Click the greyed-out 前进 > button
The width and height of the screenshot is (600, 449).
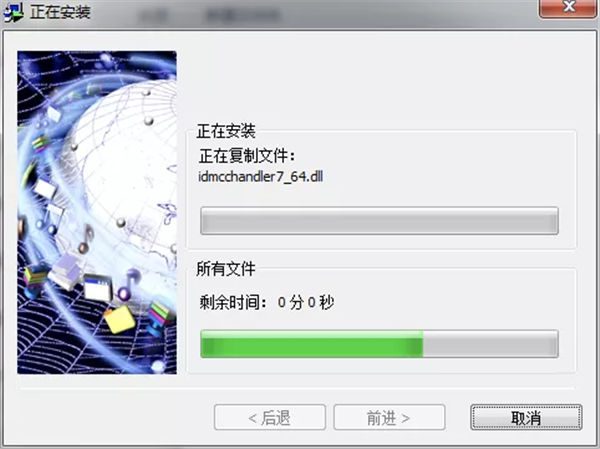click(389, 417)
